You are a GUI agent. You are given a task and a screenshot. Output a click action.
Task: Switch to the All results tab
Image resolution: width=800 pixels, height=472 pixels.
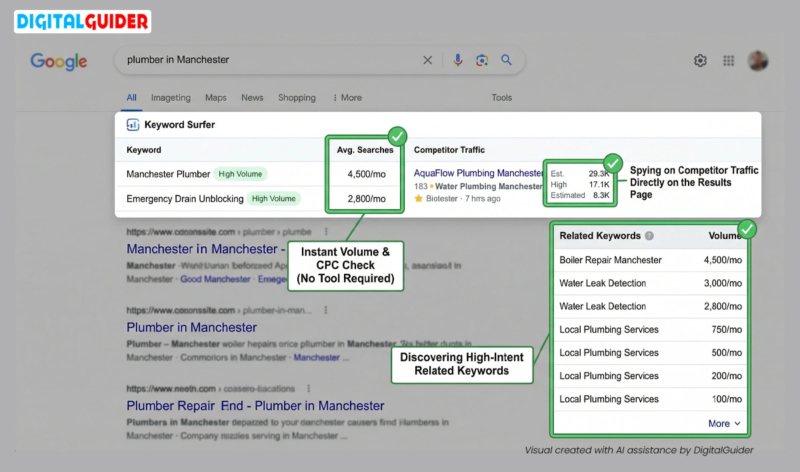click(131, 97)
